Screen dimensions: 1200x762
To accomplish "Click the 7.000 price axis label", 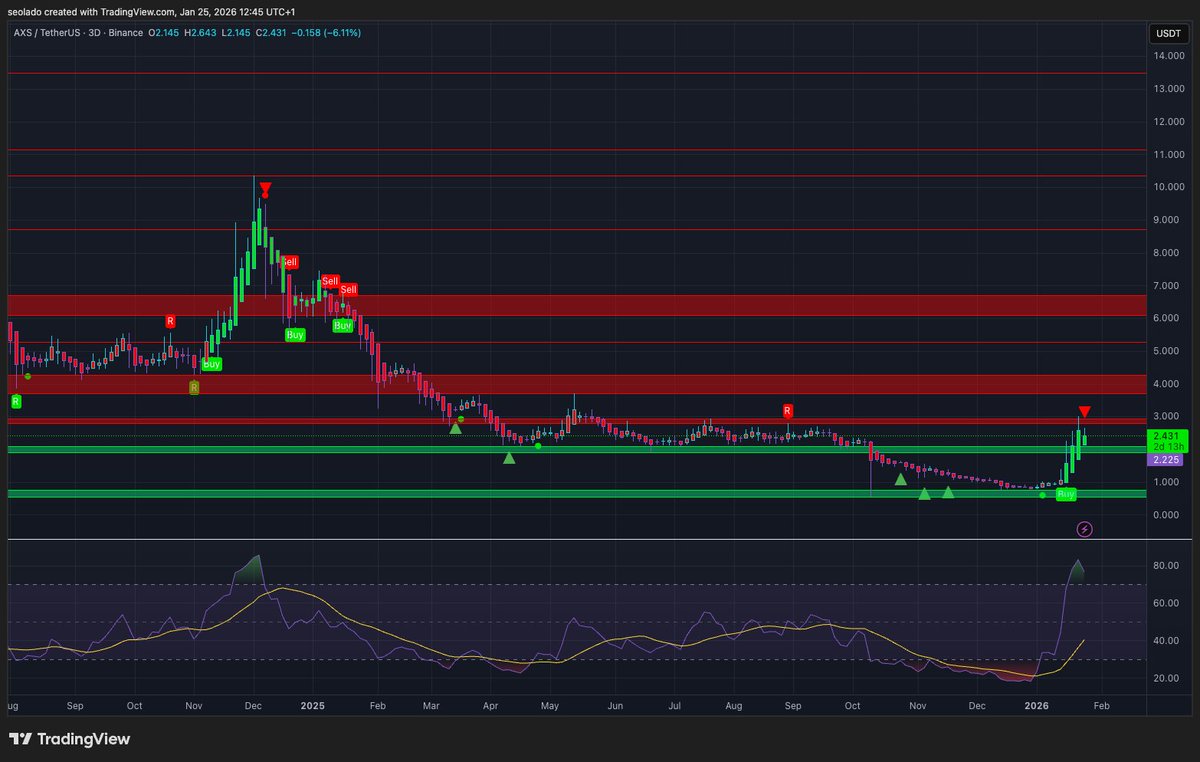I will pyautogui.click(x=1168, y=286).
